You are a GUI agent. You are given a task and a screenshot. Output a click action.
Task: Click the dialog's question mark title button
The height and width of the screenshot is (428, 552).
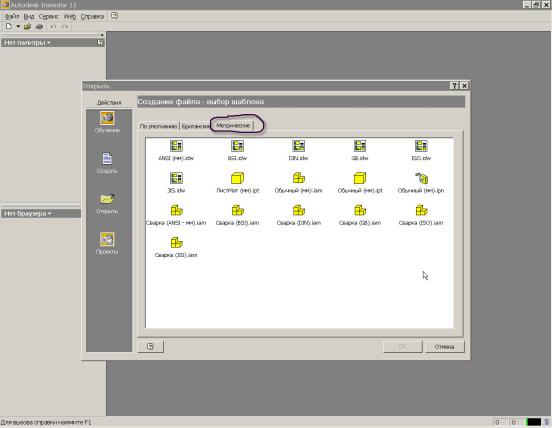coord(454,86)
